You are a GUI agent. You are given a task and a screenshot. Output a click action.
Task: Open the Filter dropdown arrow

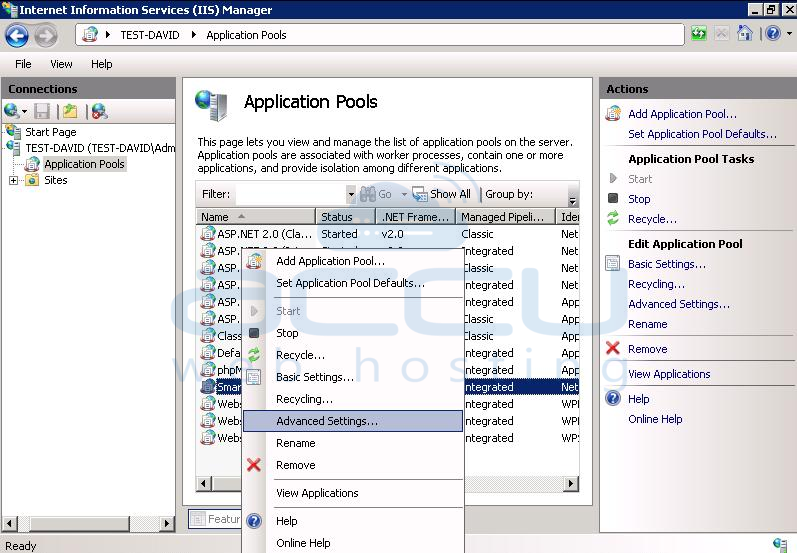pos(351,194)
